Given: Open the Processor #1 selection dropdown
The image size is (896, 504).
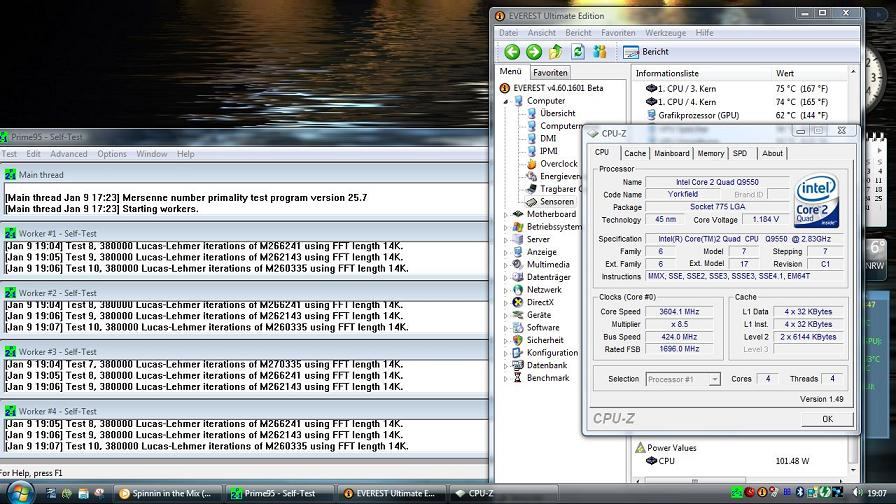Looking at the screenshot, I should click(x=714, y=379).
